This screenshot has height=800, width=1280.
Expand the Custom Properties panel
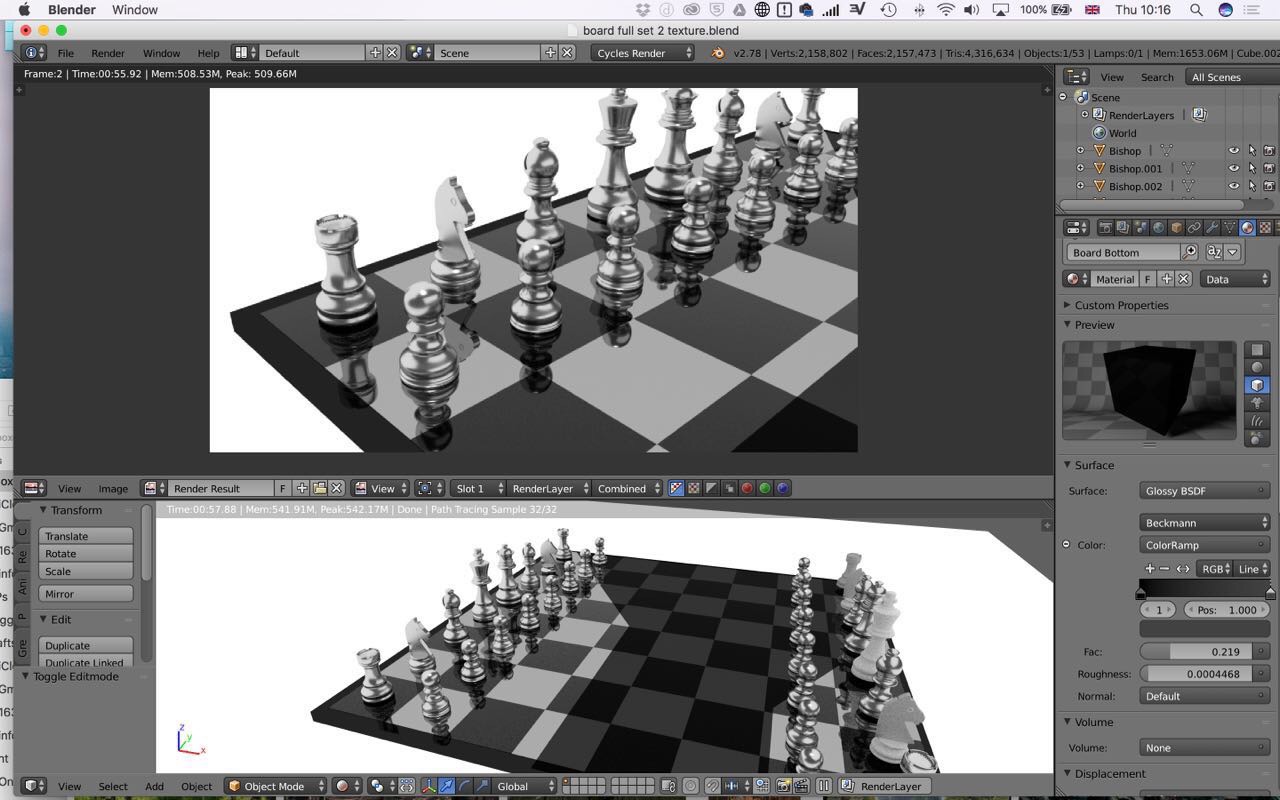[1121, 305]
